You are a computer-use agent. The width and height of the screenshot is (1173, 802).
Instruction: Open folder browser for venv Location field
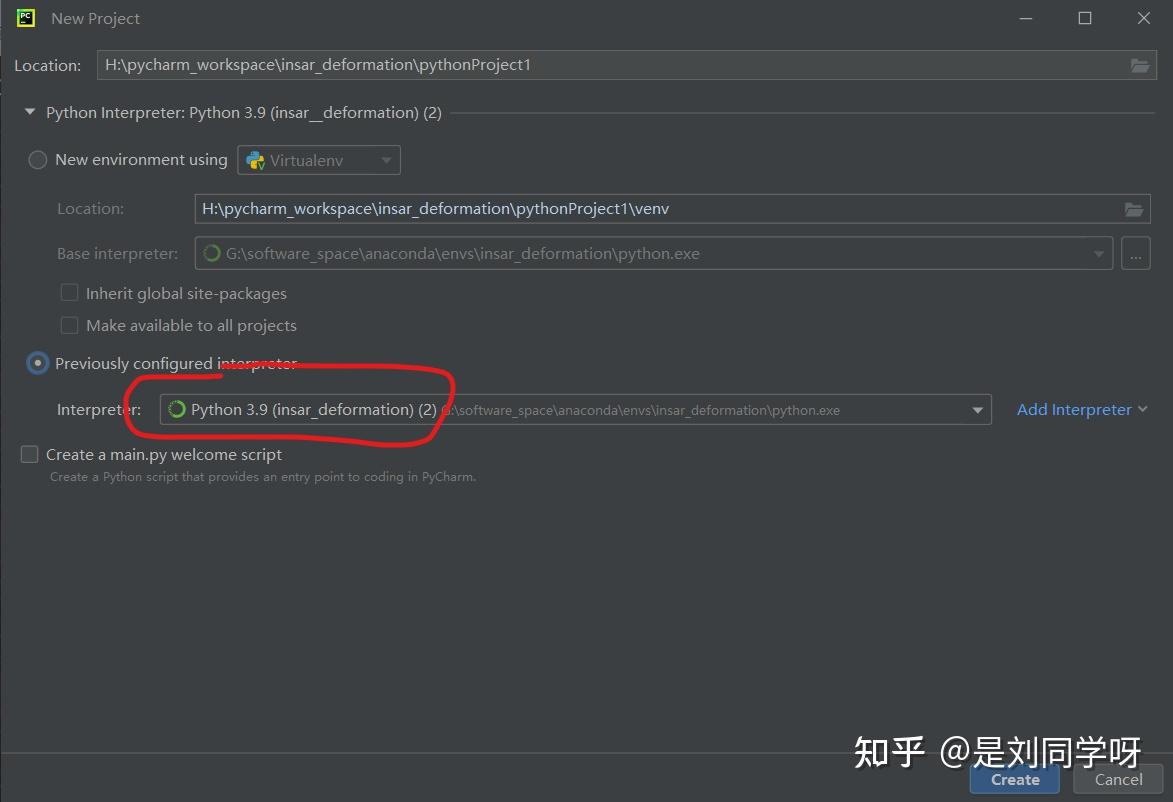point(1135,209)
